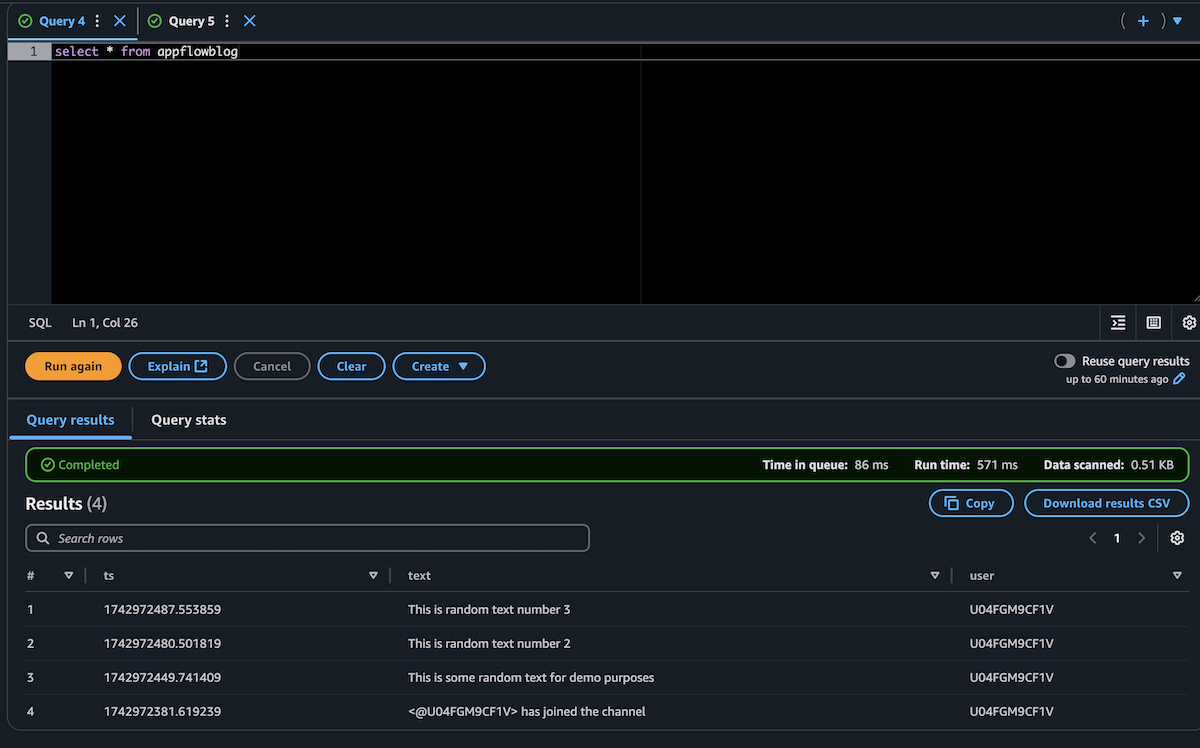Click the format query icon
The image size is (1200, 748).
click(x=1118, y=323)
